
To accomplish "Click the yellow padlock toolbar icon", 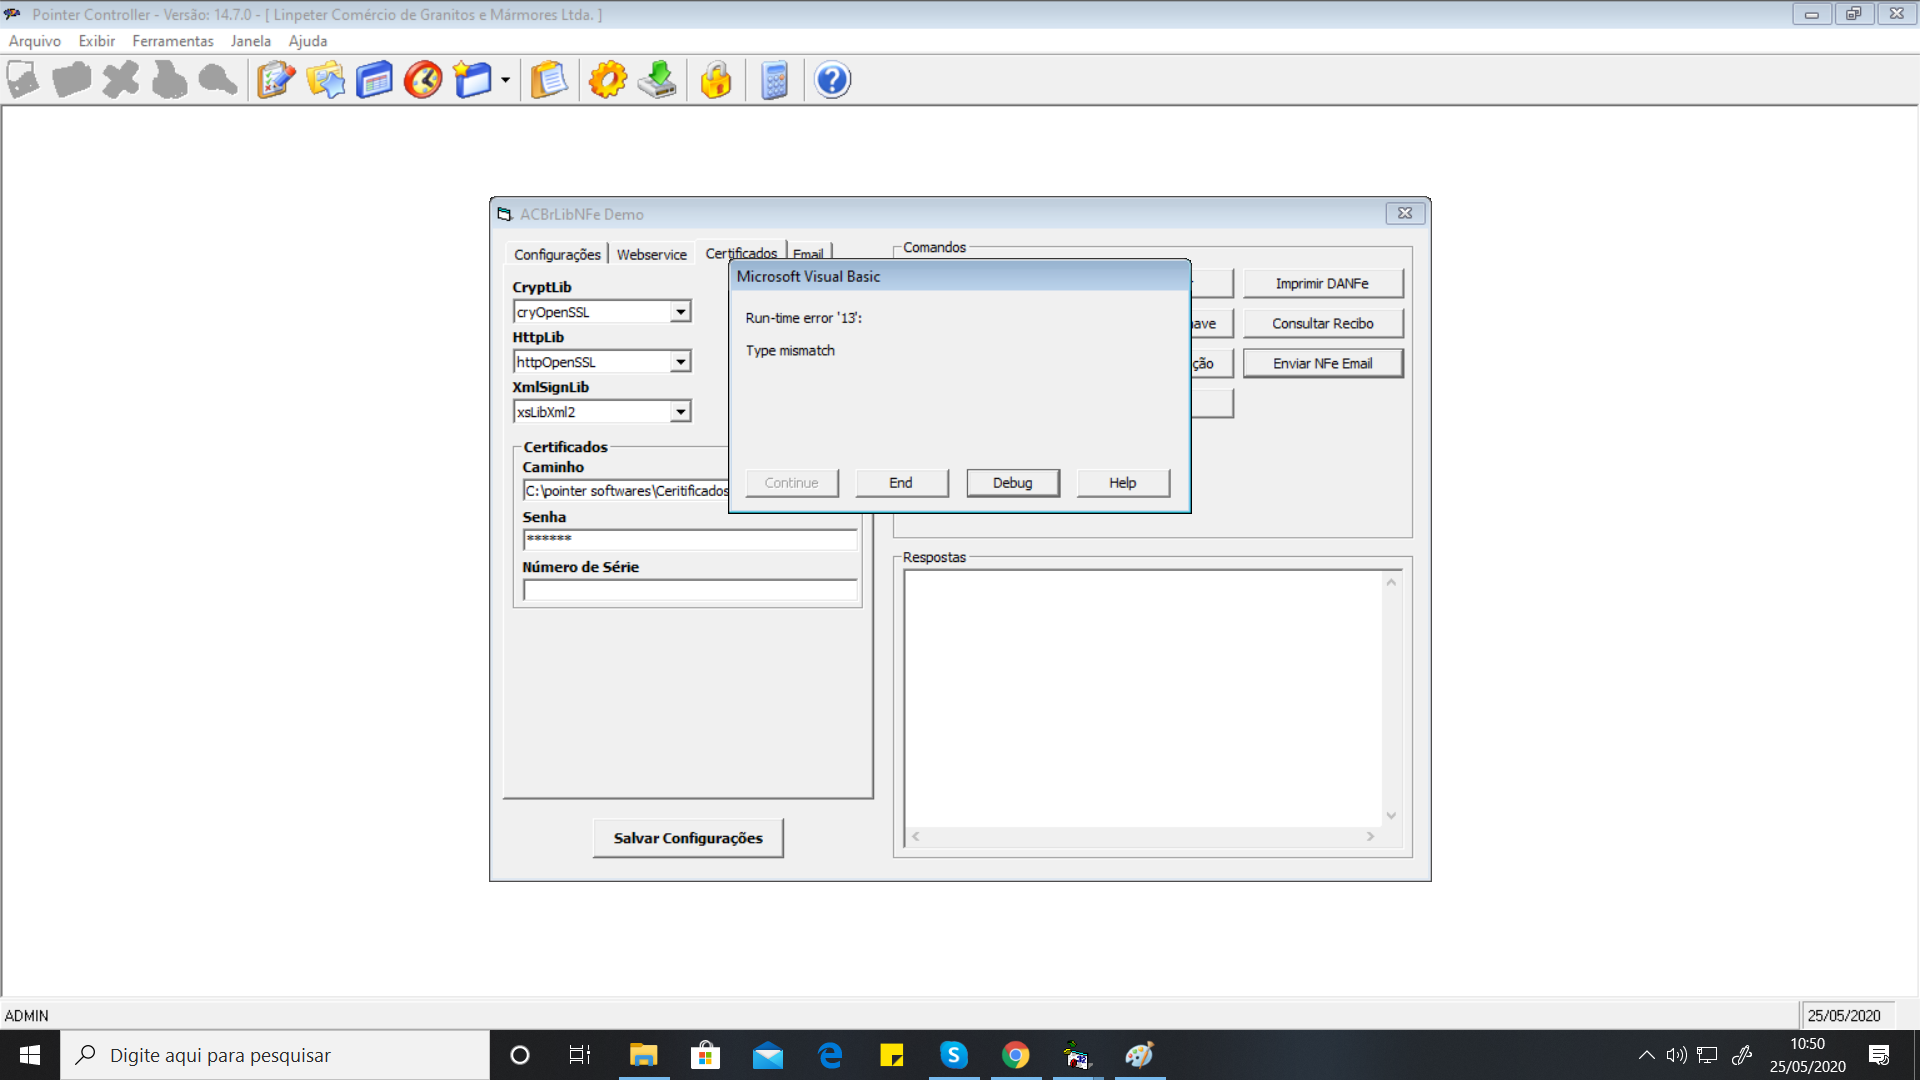I will click(716, 80).
